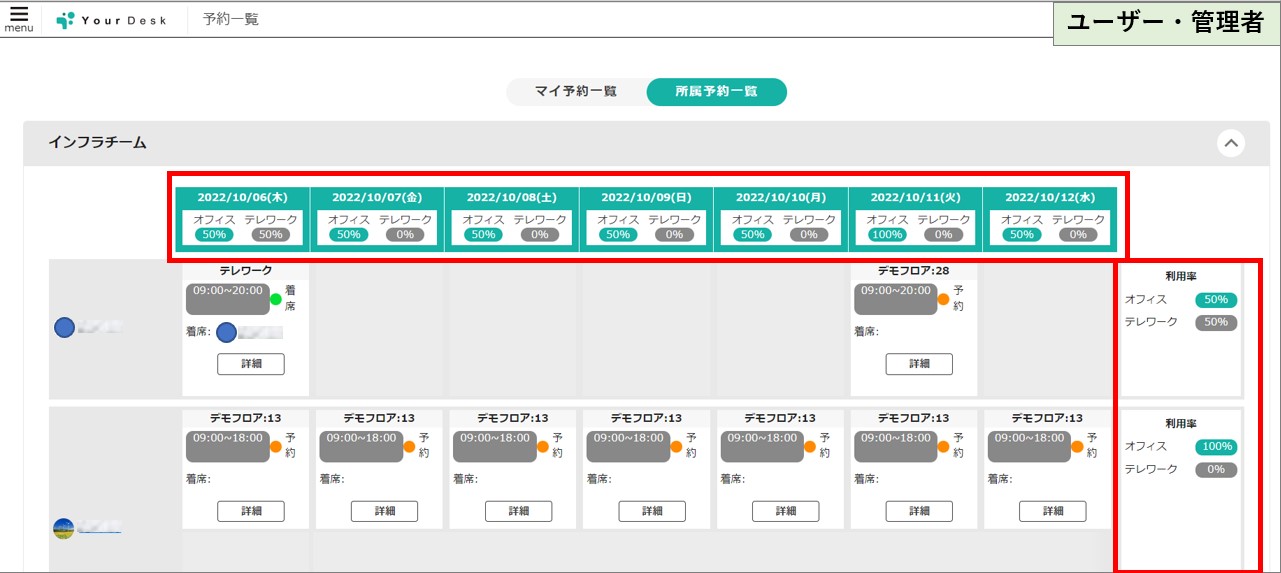Viewport: 1281px width, 573px height.
Task: Click テレワーク 50% badge in first 利用率 panel
Action: (x=1216, y=323)
